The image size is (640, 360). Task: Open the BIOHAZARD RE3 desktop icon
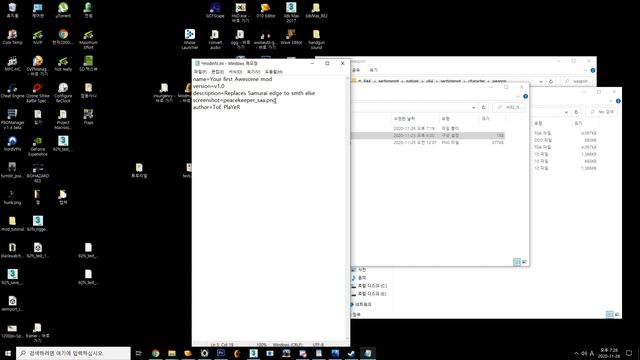(x=38, y=173)
